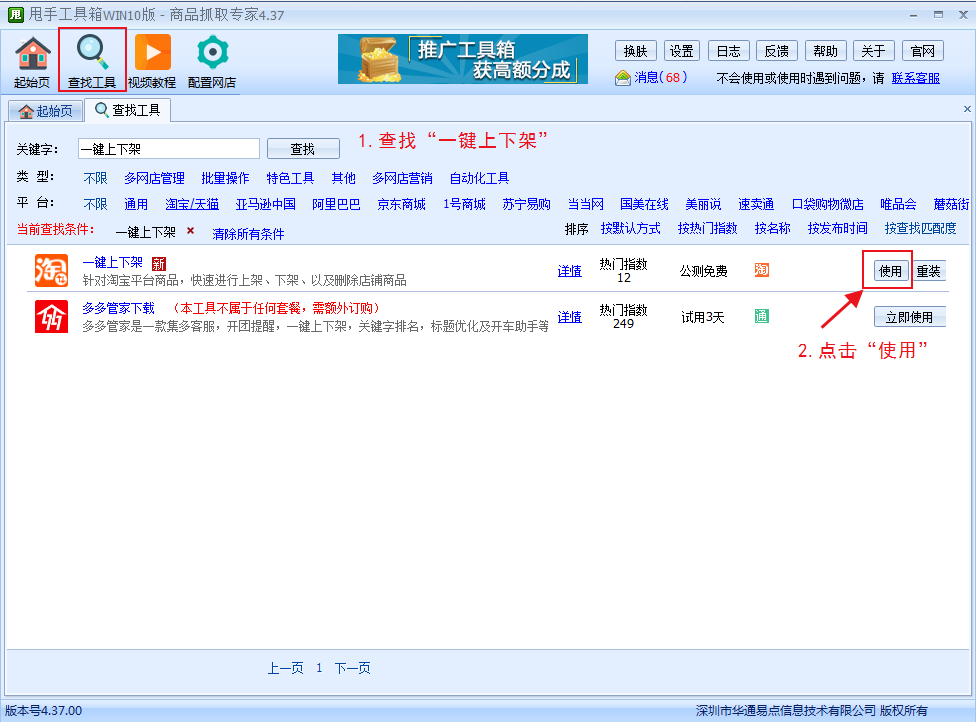Screen dimensions: 976x722
Task: Focus the 关键字 keyword input field
Action: coord(169,149)
